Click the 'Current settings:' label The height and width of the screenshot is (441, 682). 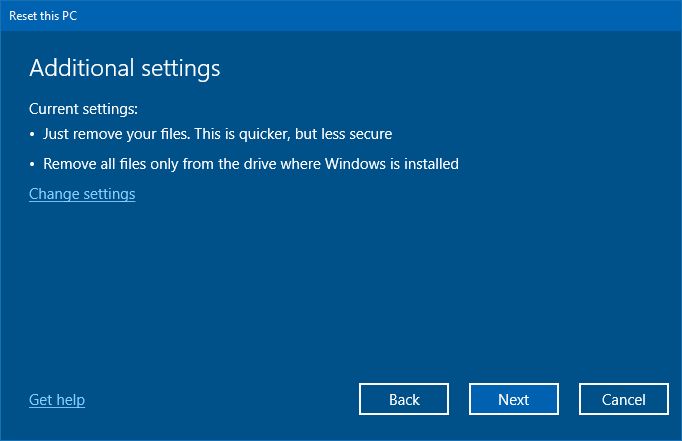pyautogui.click(x=84, y=109)
